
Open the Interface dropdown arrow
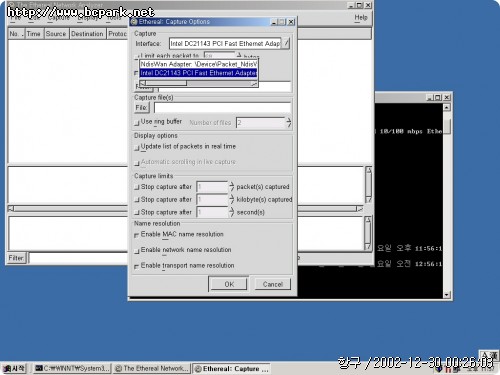tap(286, 43)
